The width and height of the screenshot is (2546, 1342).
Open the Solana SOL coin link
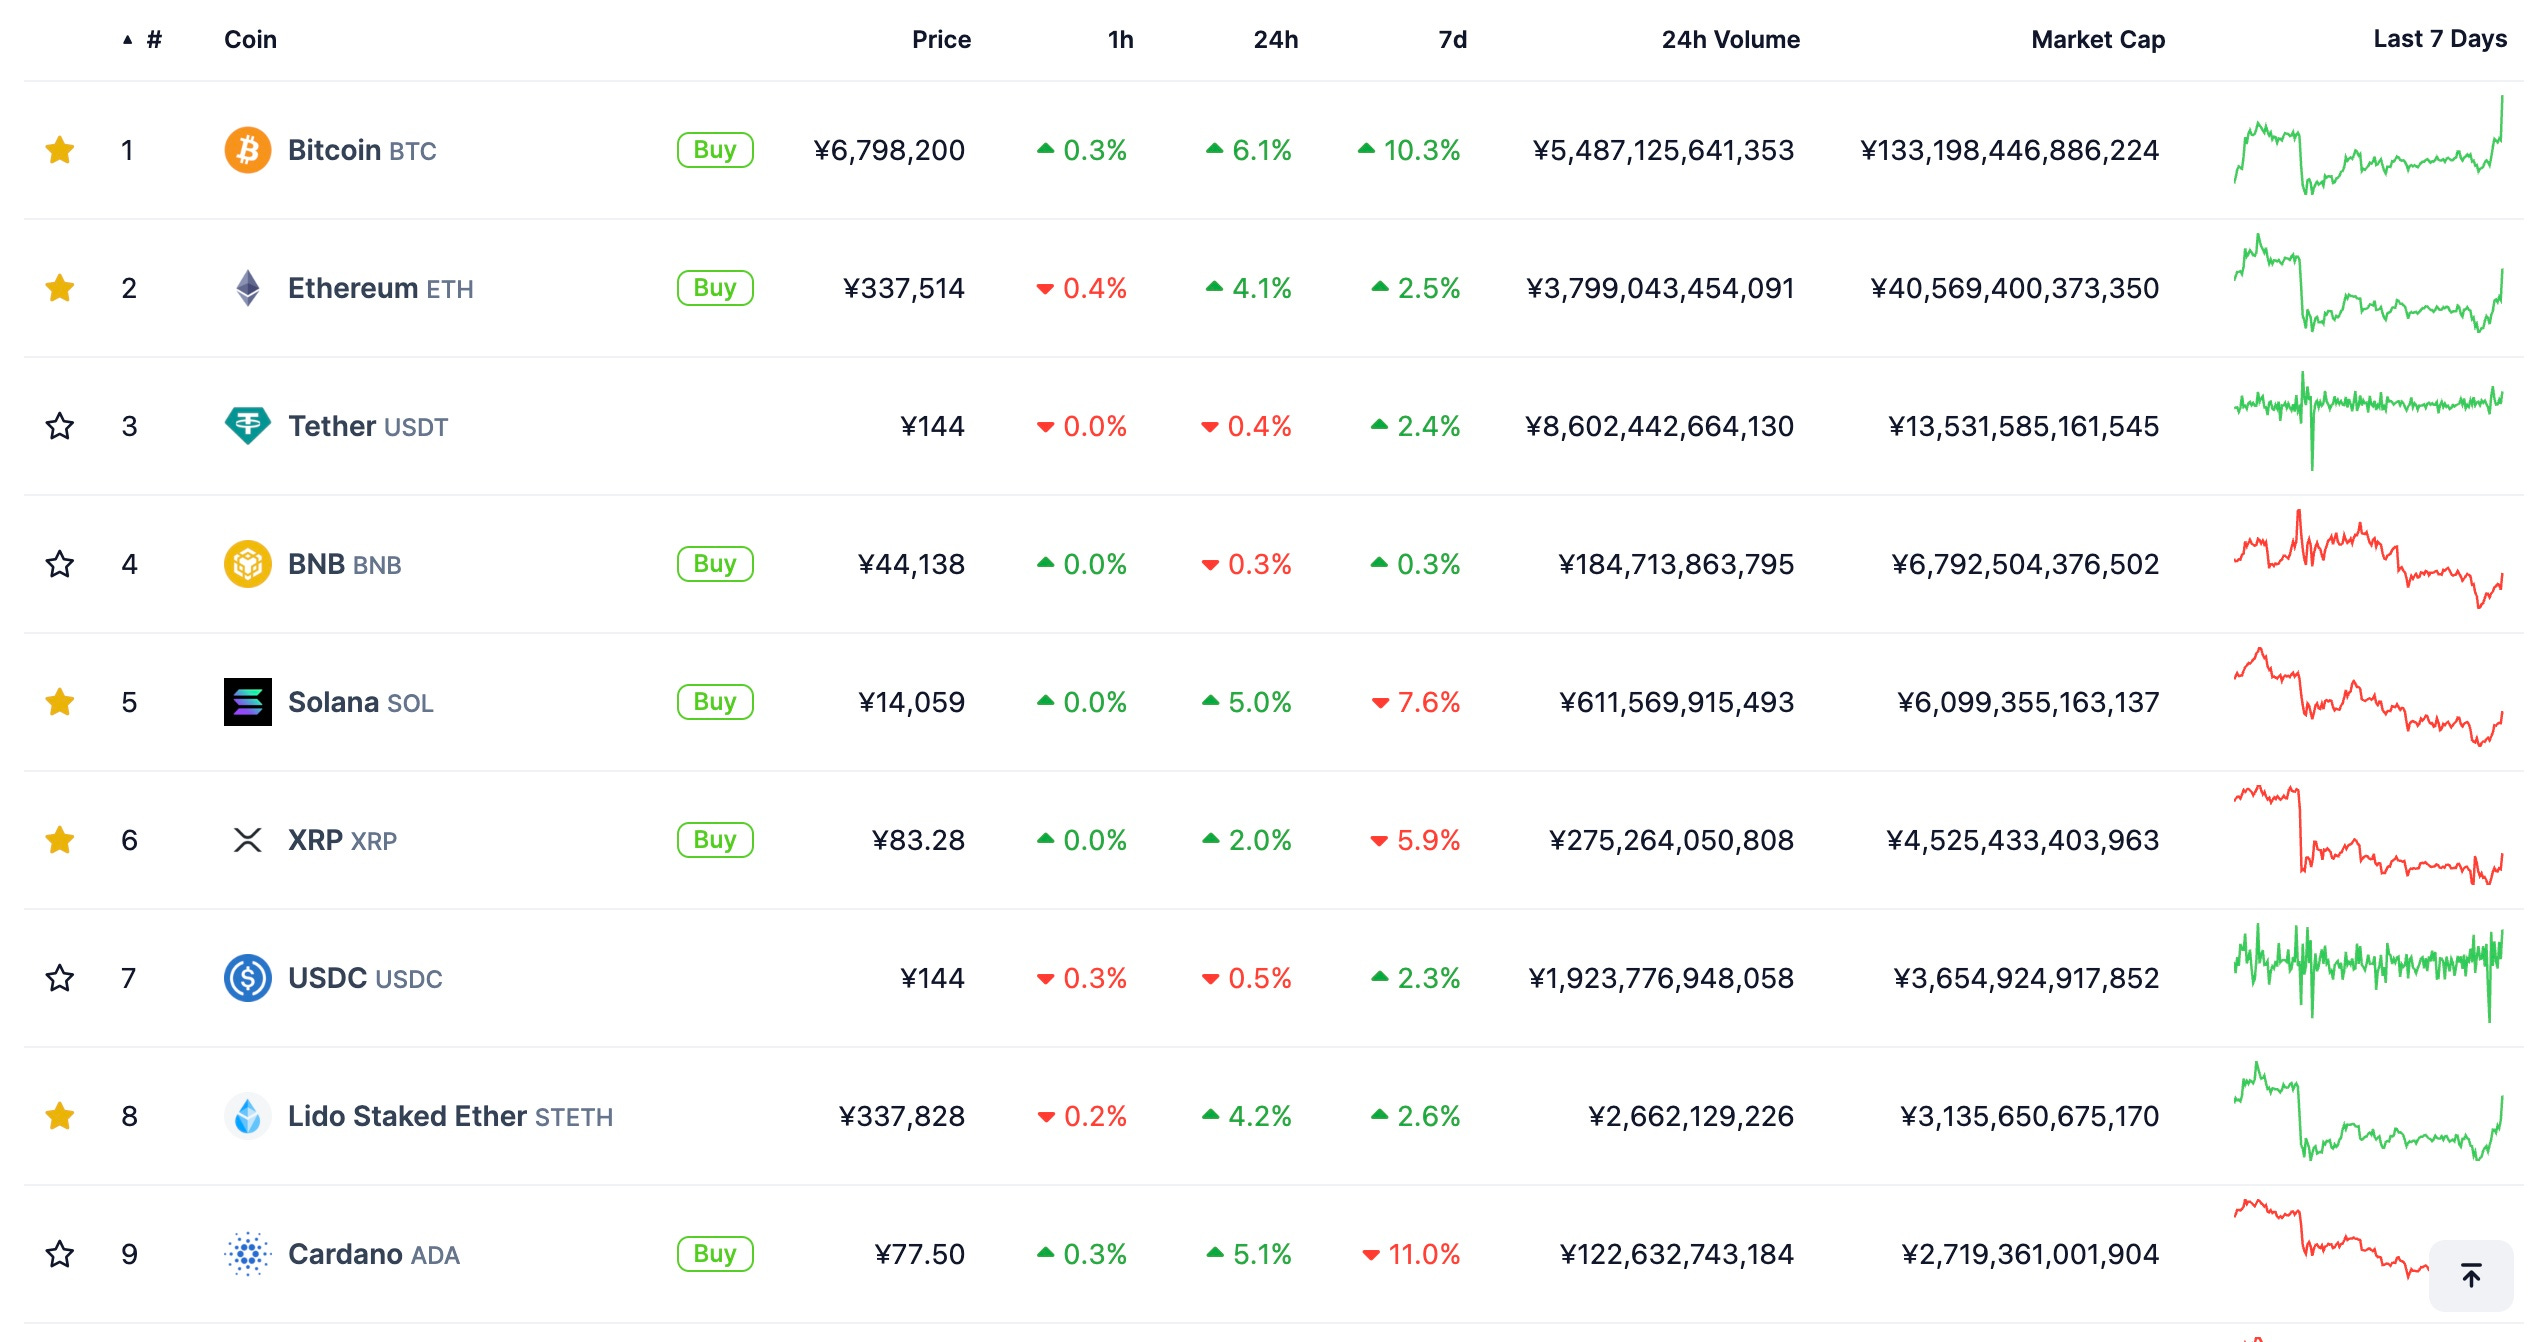[361, 702]
